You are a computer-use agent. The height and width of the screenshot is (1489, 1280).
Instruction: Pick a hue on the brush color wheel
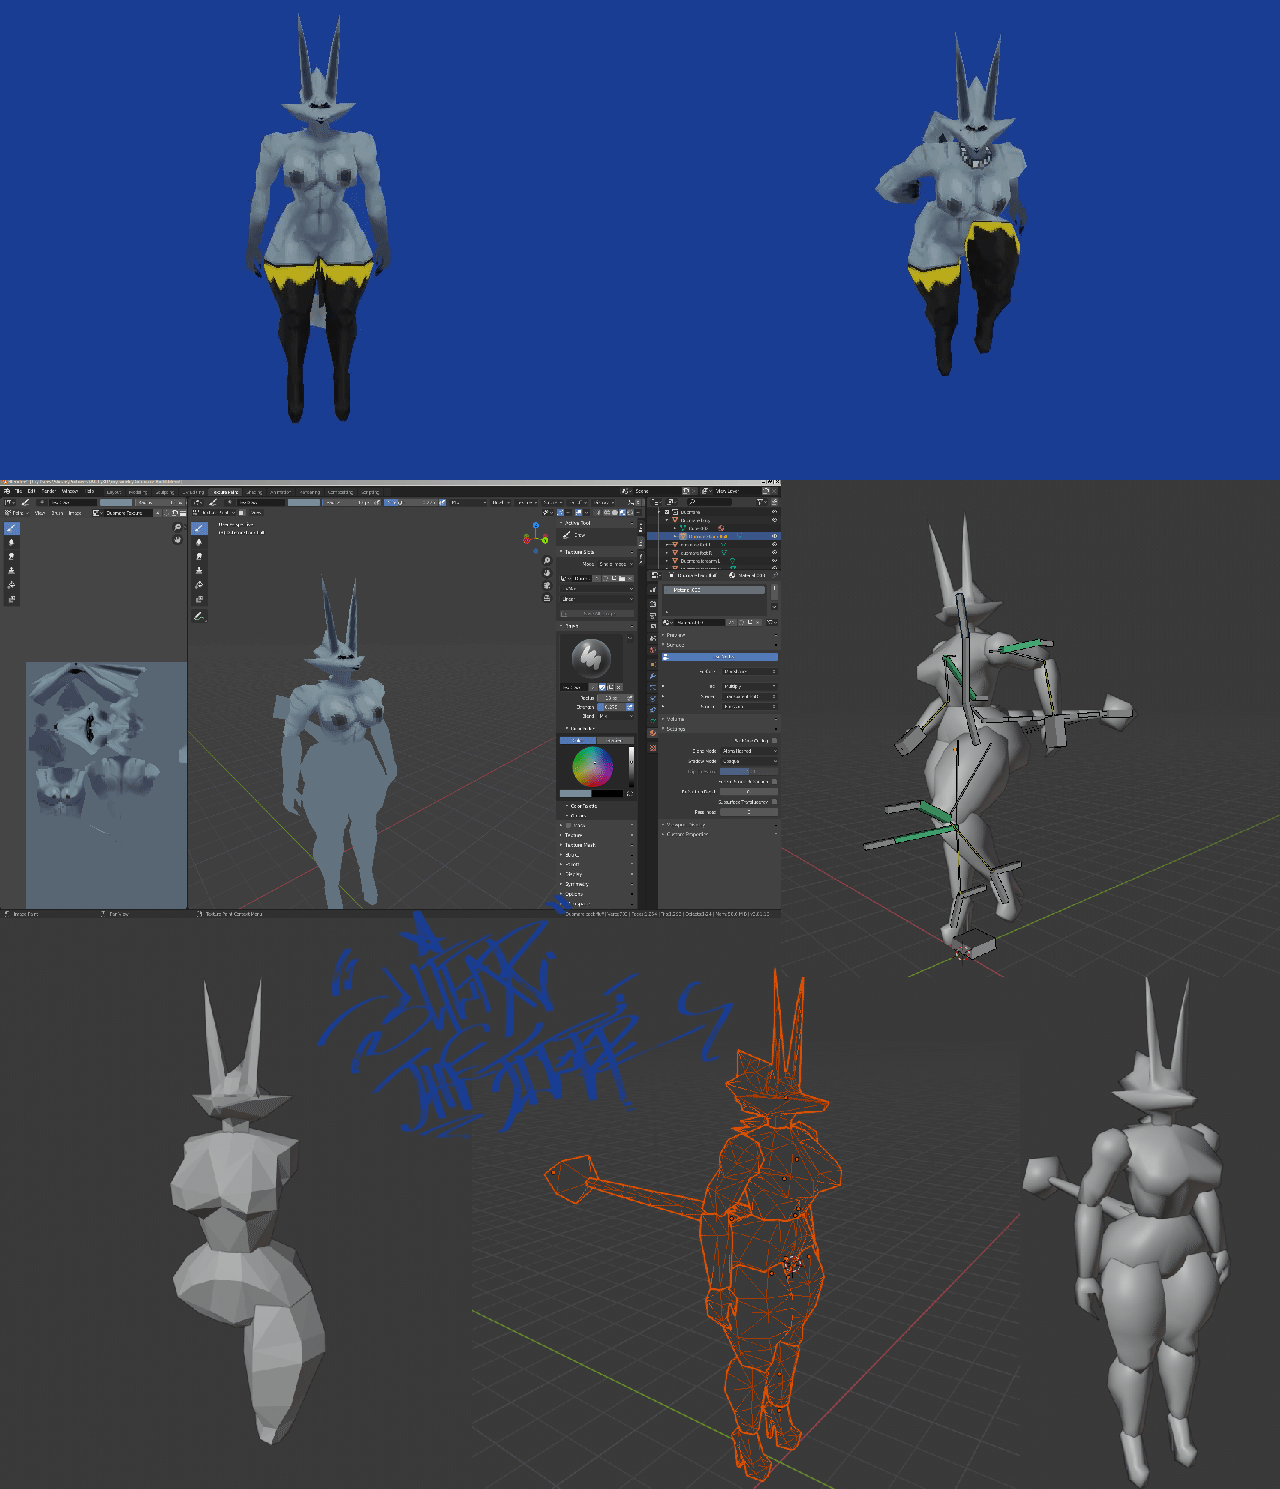point(592,768)
